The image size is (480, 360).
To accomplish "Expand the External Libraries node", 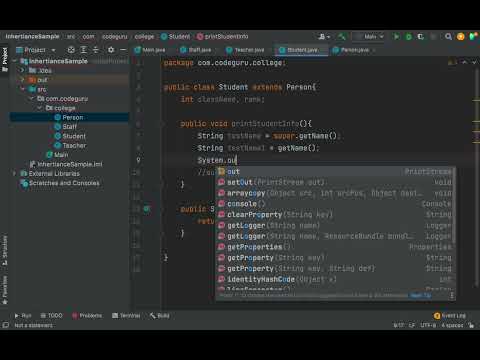I will point(15,173).
